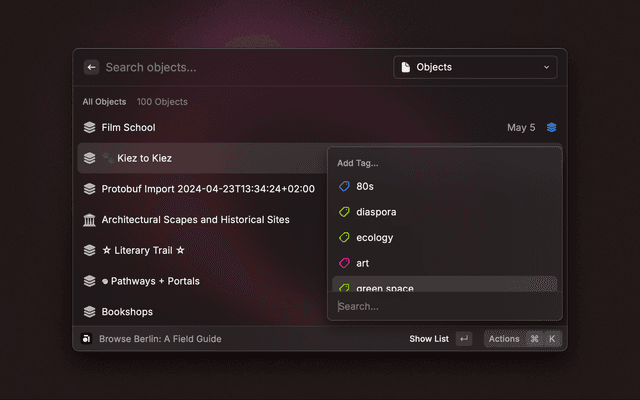Click the Browse Berlin extension icon
Screen dimensions: 640x400
point(87,339)
